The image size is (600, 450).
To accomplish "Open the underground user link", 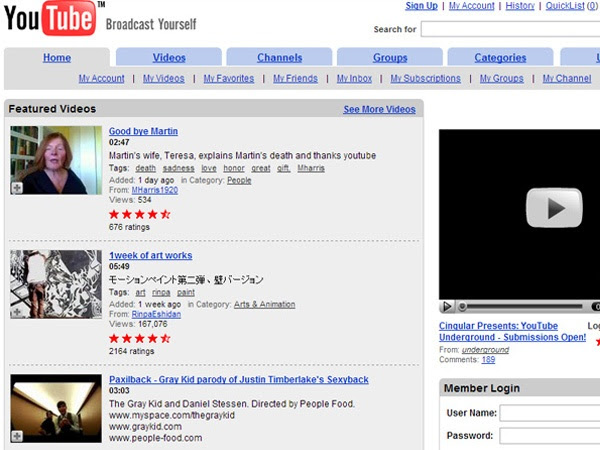I will coord(485,350).
